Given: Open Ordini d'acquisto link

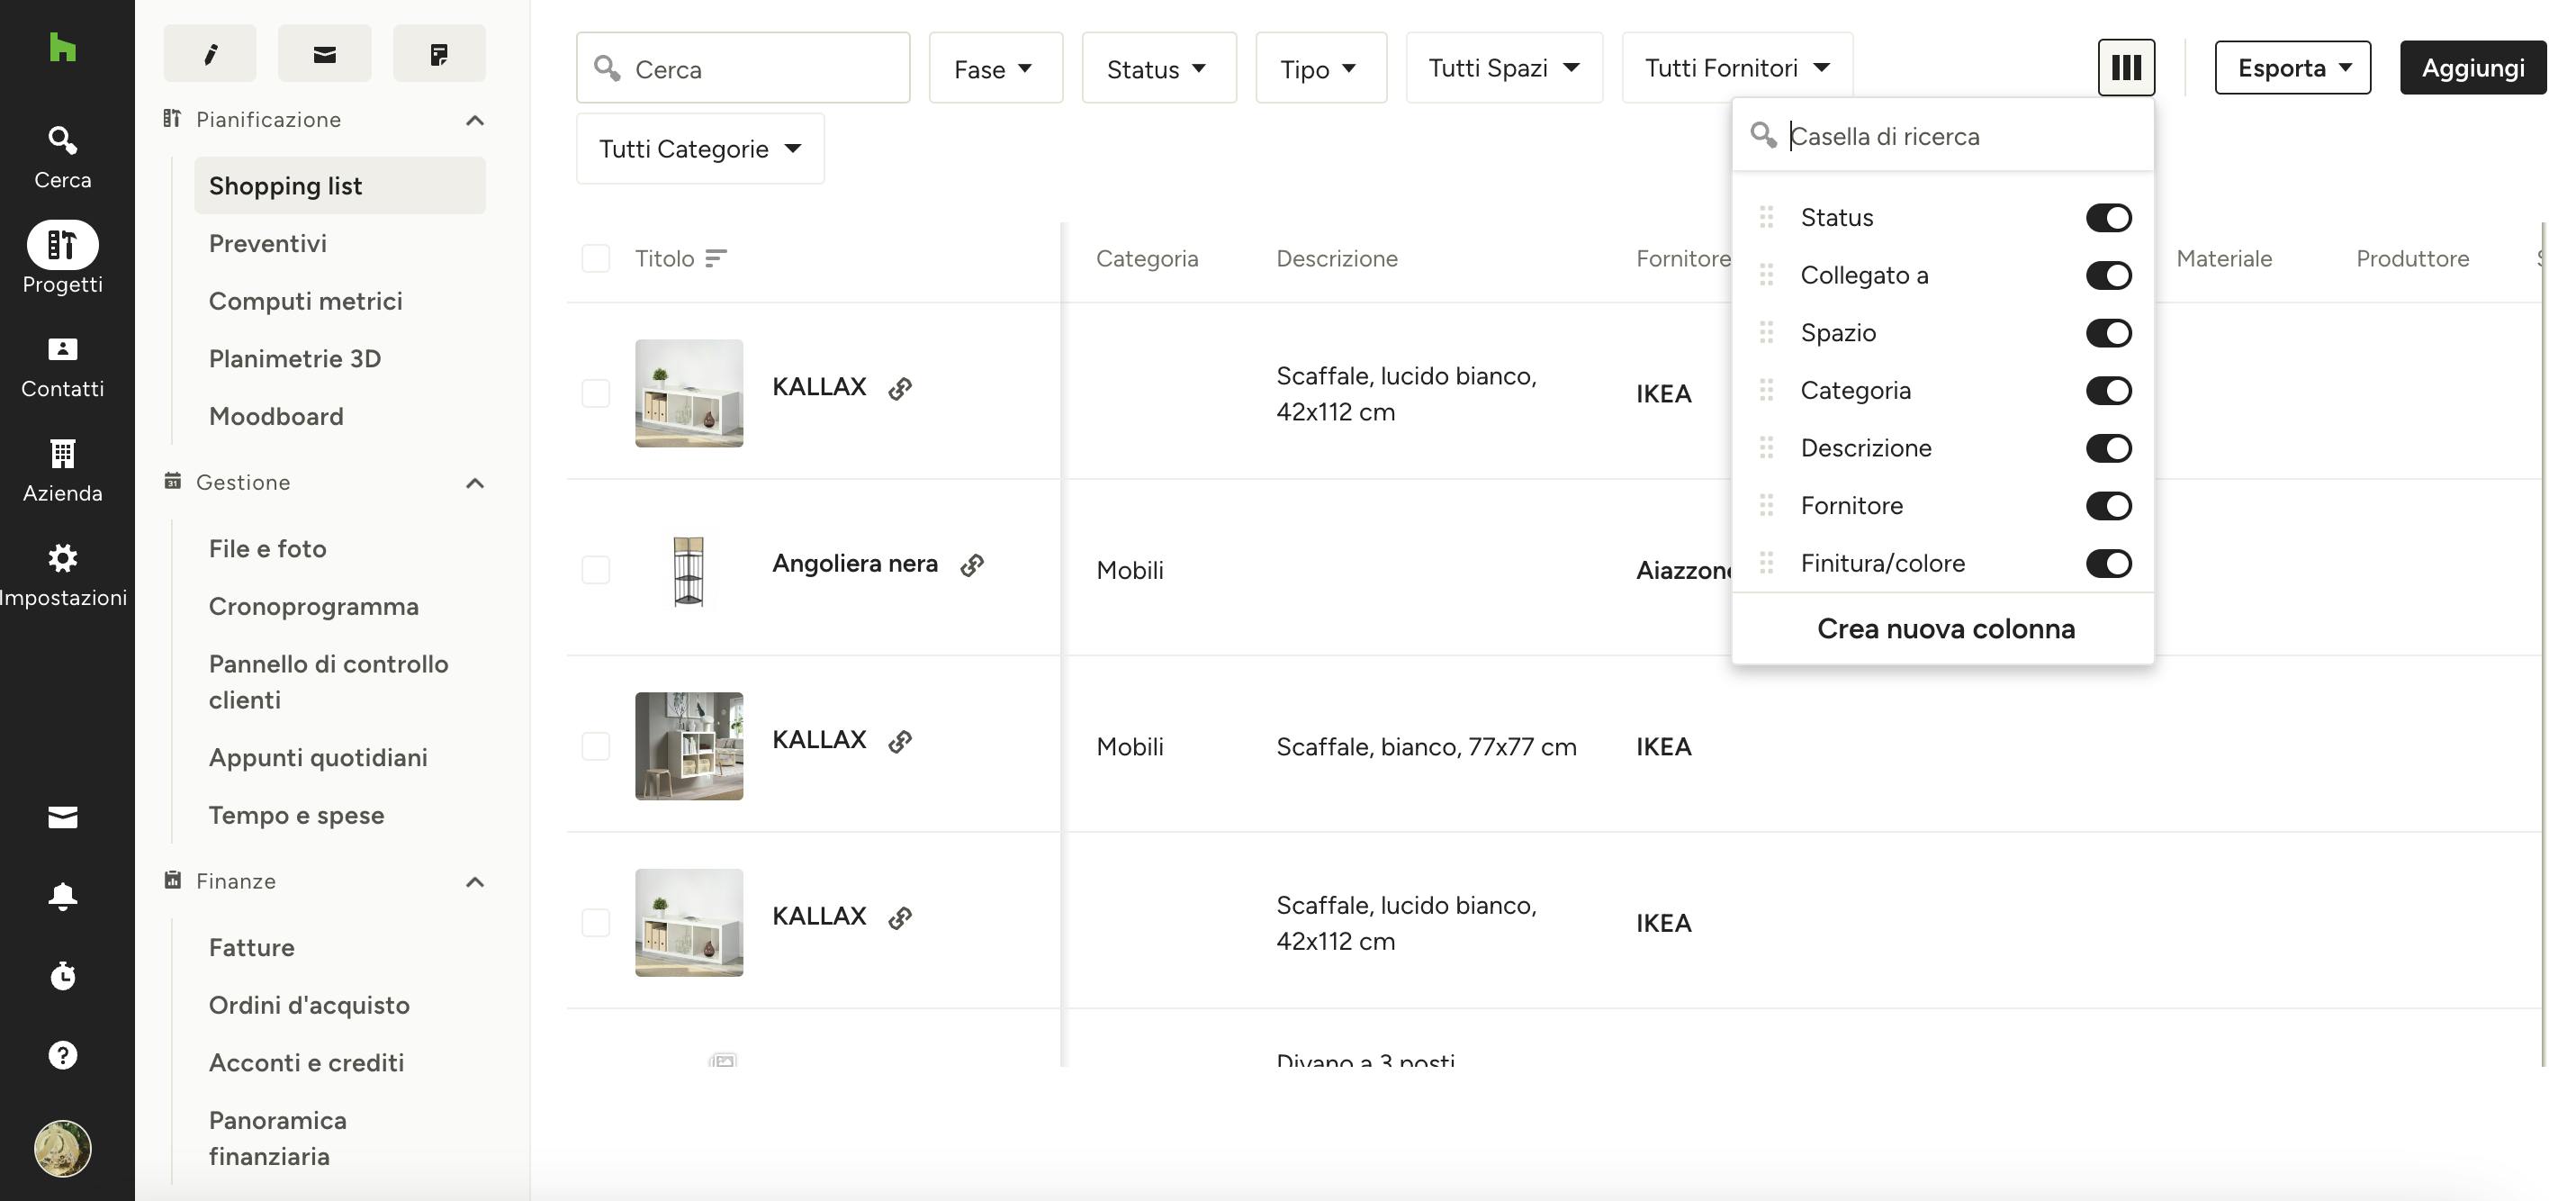Looking at the screenshot, I should coord(309,1005).
